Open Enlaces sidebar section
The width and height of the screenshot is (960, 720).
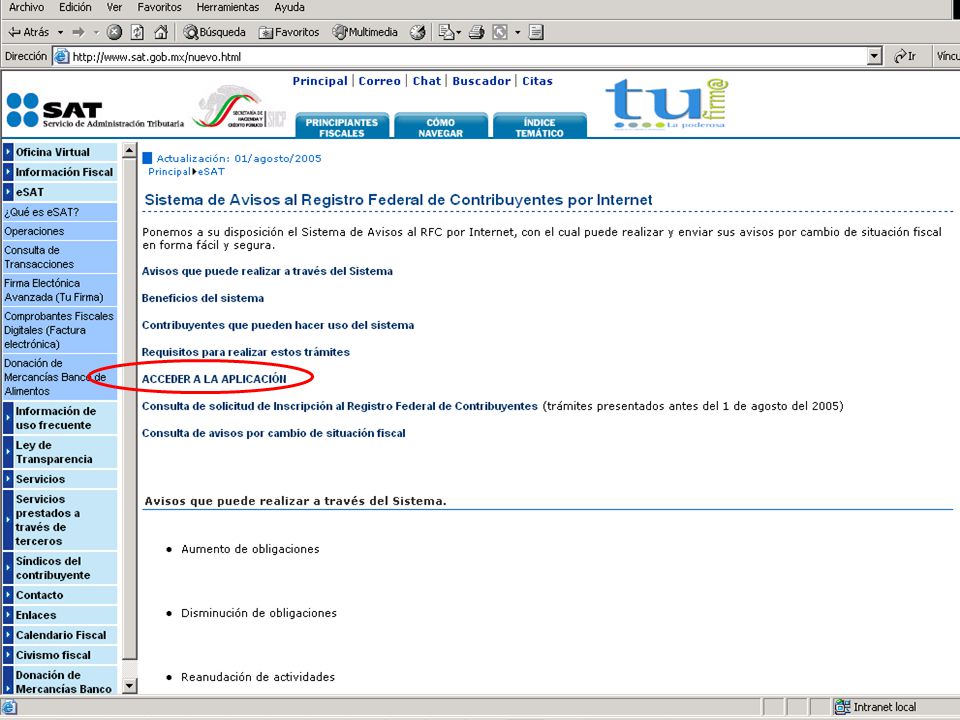click(x=60, y=615)
